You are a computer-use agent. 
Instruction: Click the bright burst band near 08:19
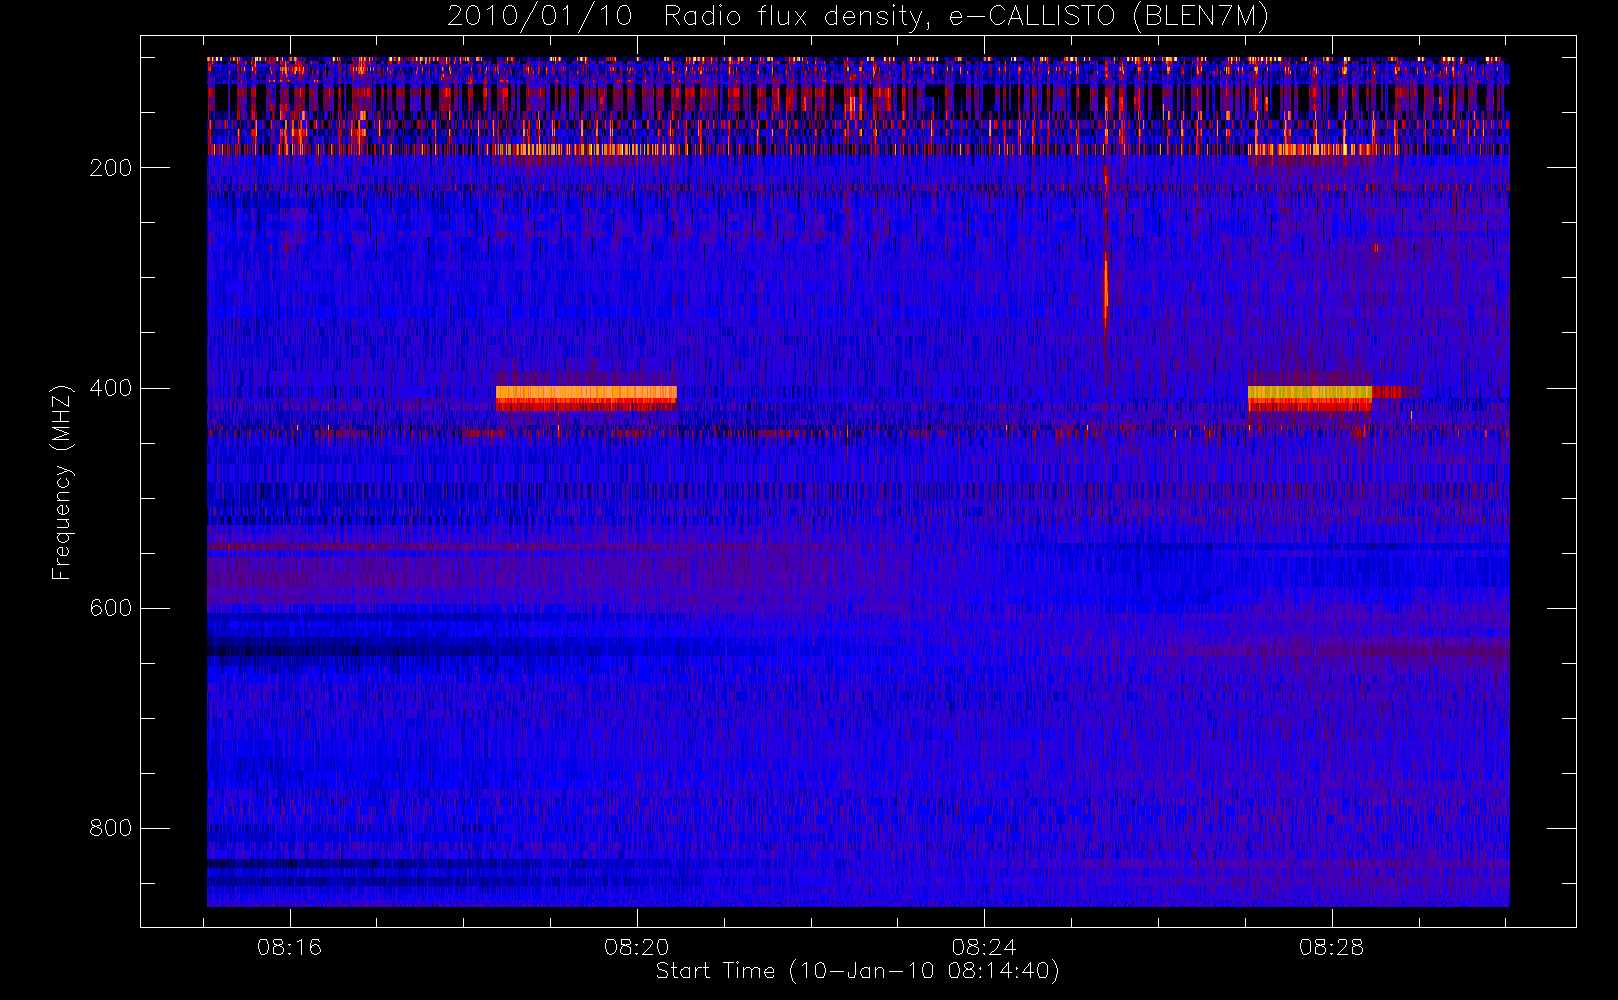coord(586,398)
